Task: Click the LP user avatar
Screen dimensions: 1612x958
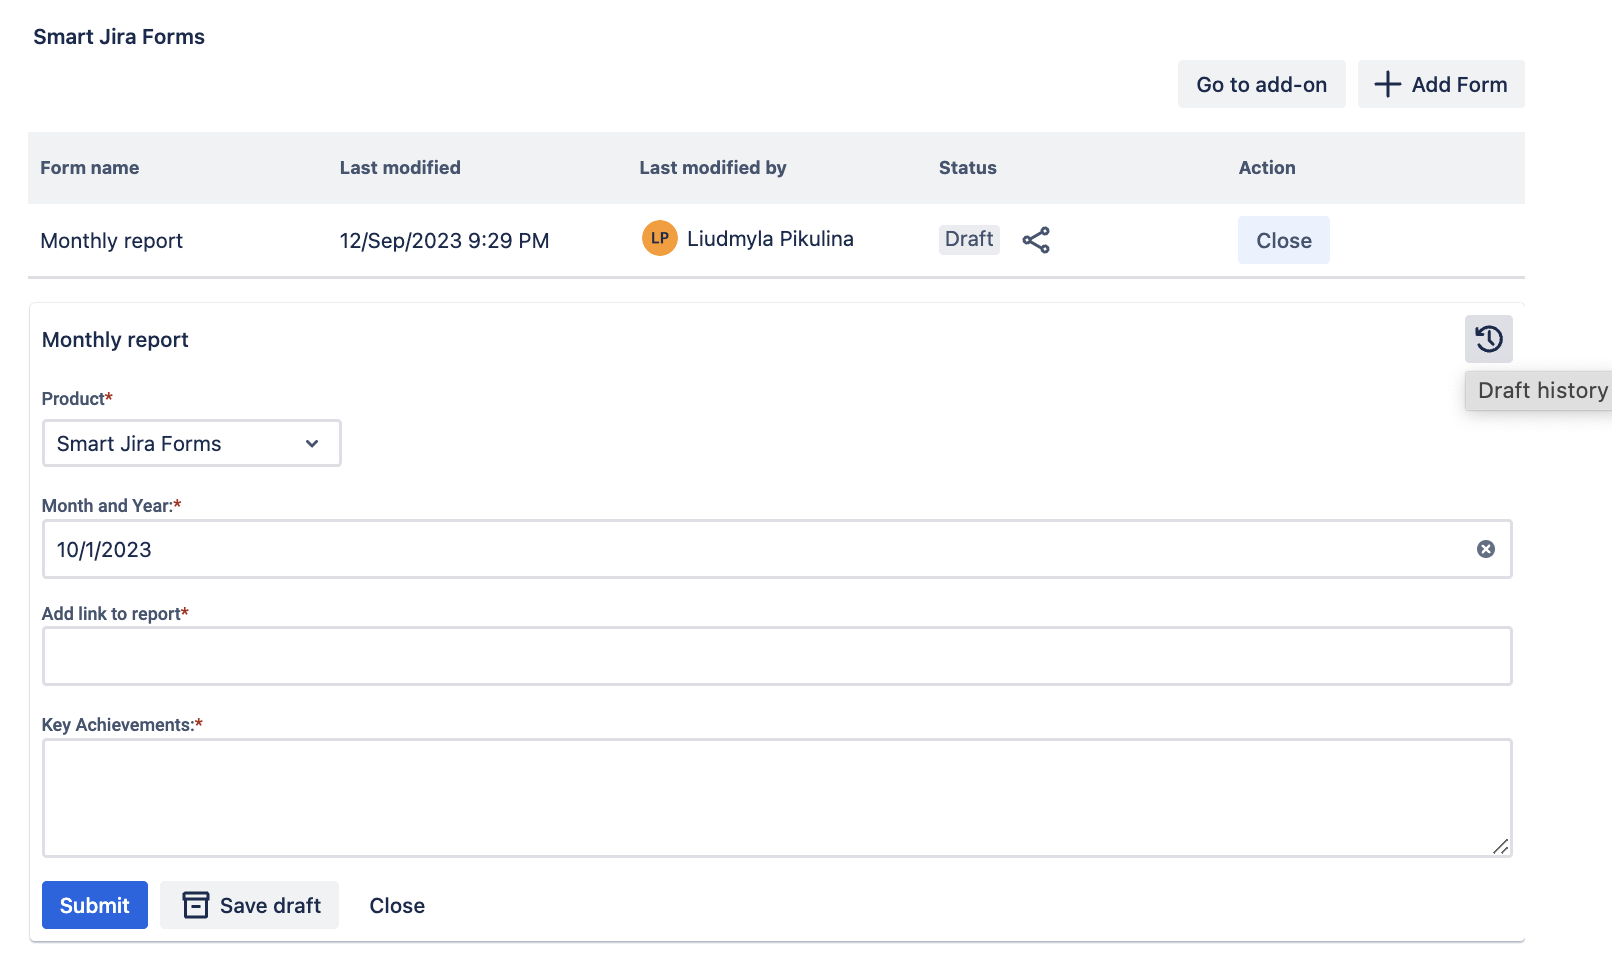Action: (x=659, y=238)
